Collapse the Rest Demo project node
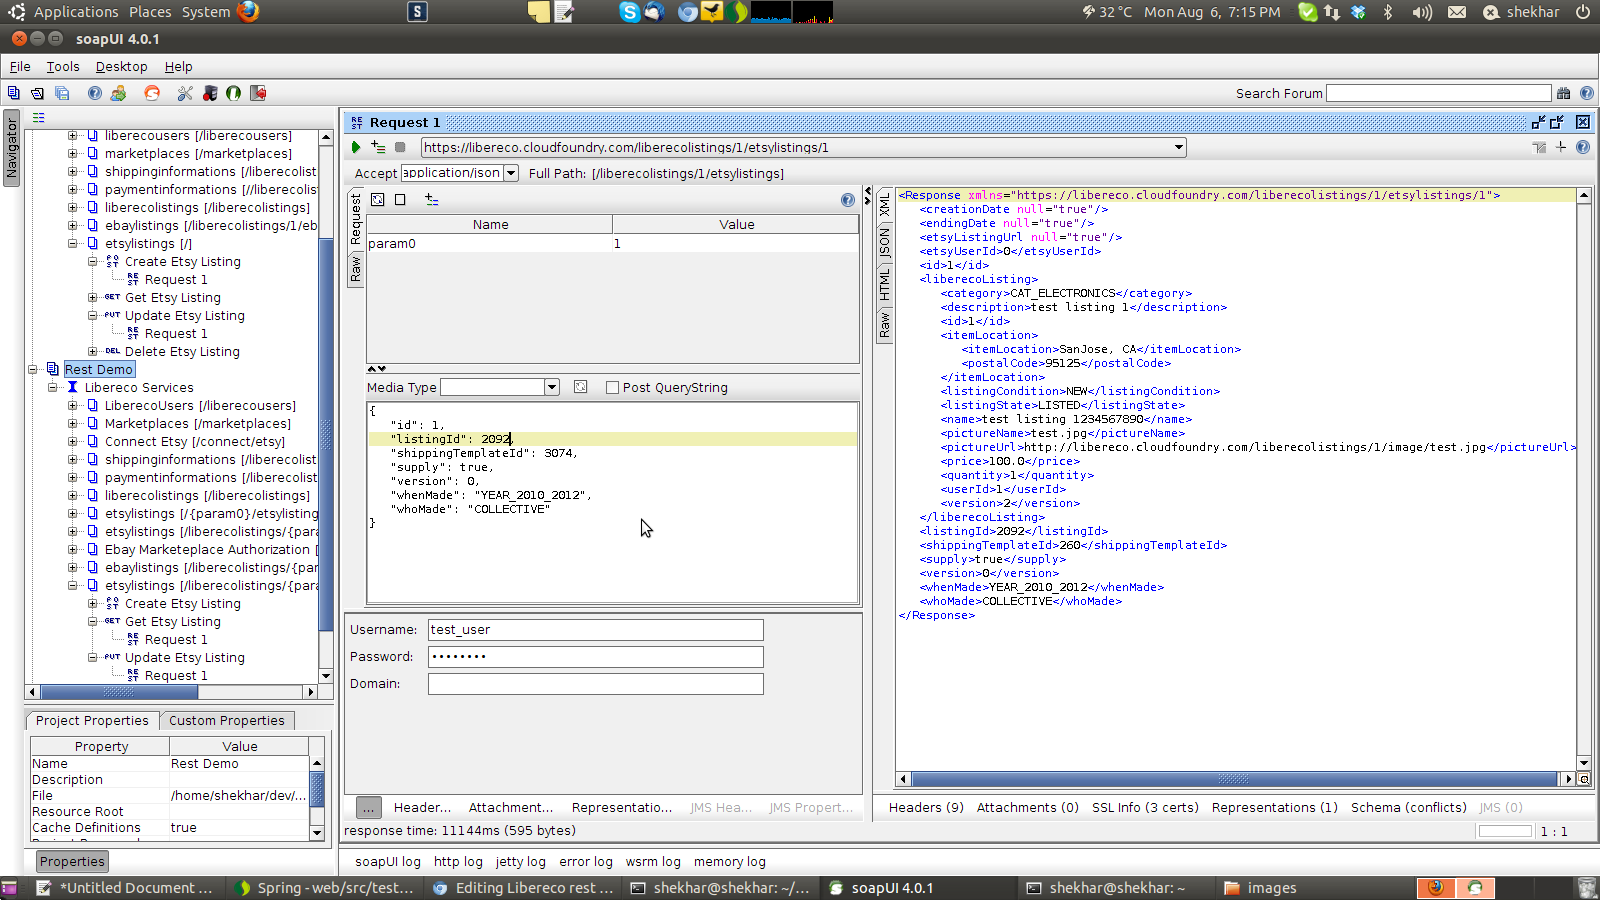Screen dimensions: 1600x900 tap(33, 370)
